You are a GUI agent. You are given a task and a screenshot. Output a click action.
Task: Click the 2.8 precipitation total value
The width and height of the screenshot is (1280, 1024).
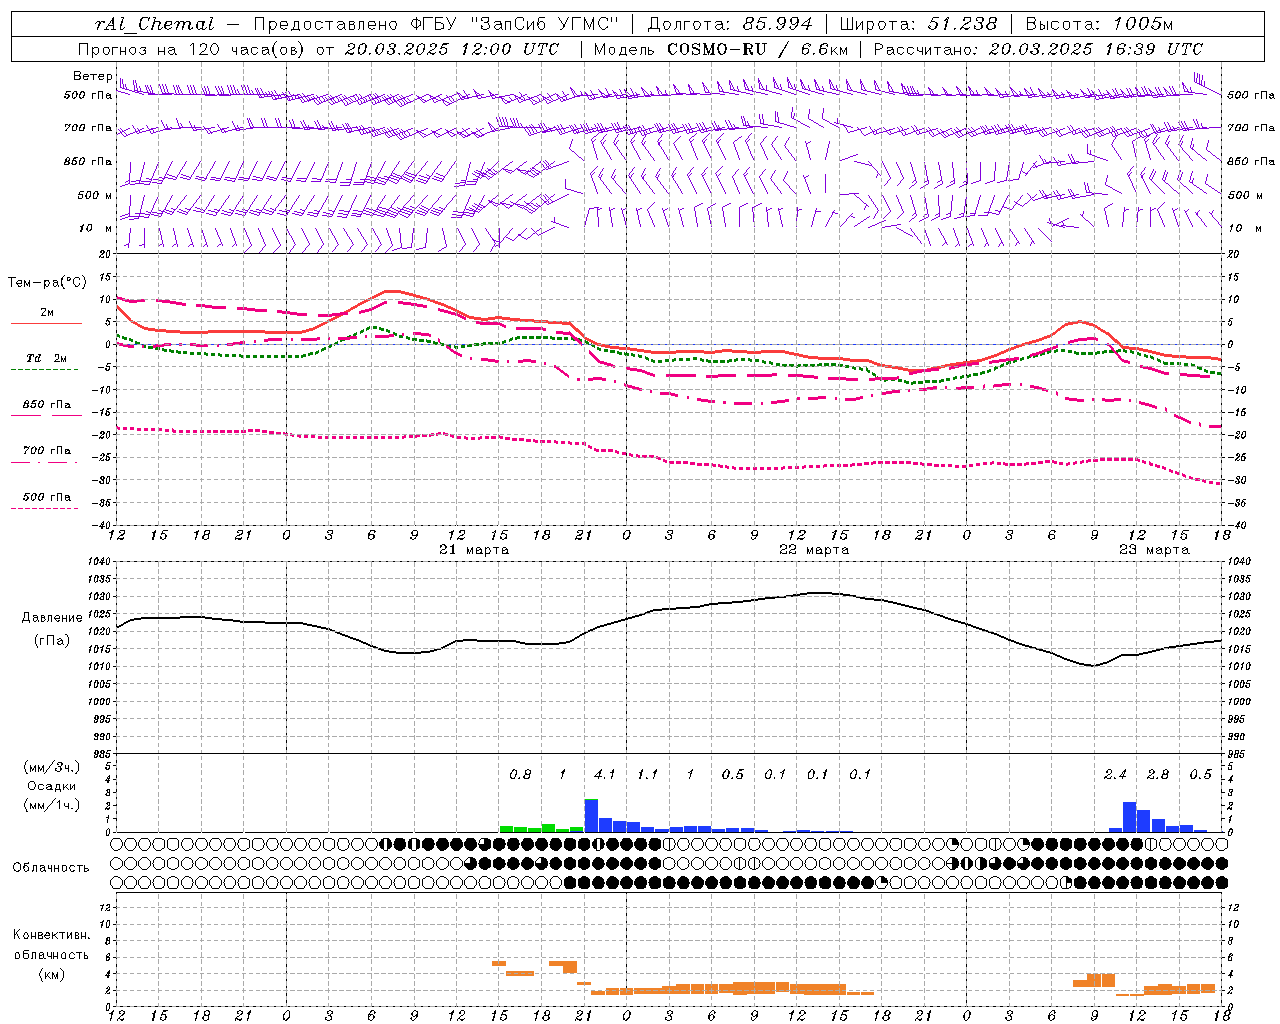click(x=1158, y=774)
